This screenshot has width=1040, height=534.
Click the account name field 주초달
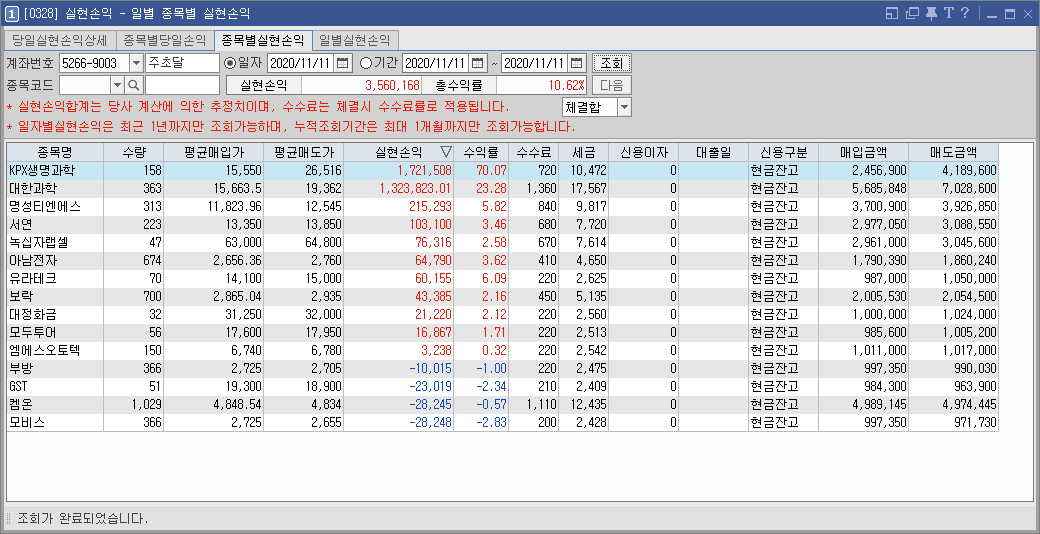182,64
